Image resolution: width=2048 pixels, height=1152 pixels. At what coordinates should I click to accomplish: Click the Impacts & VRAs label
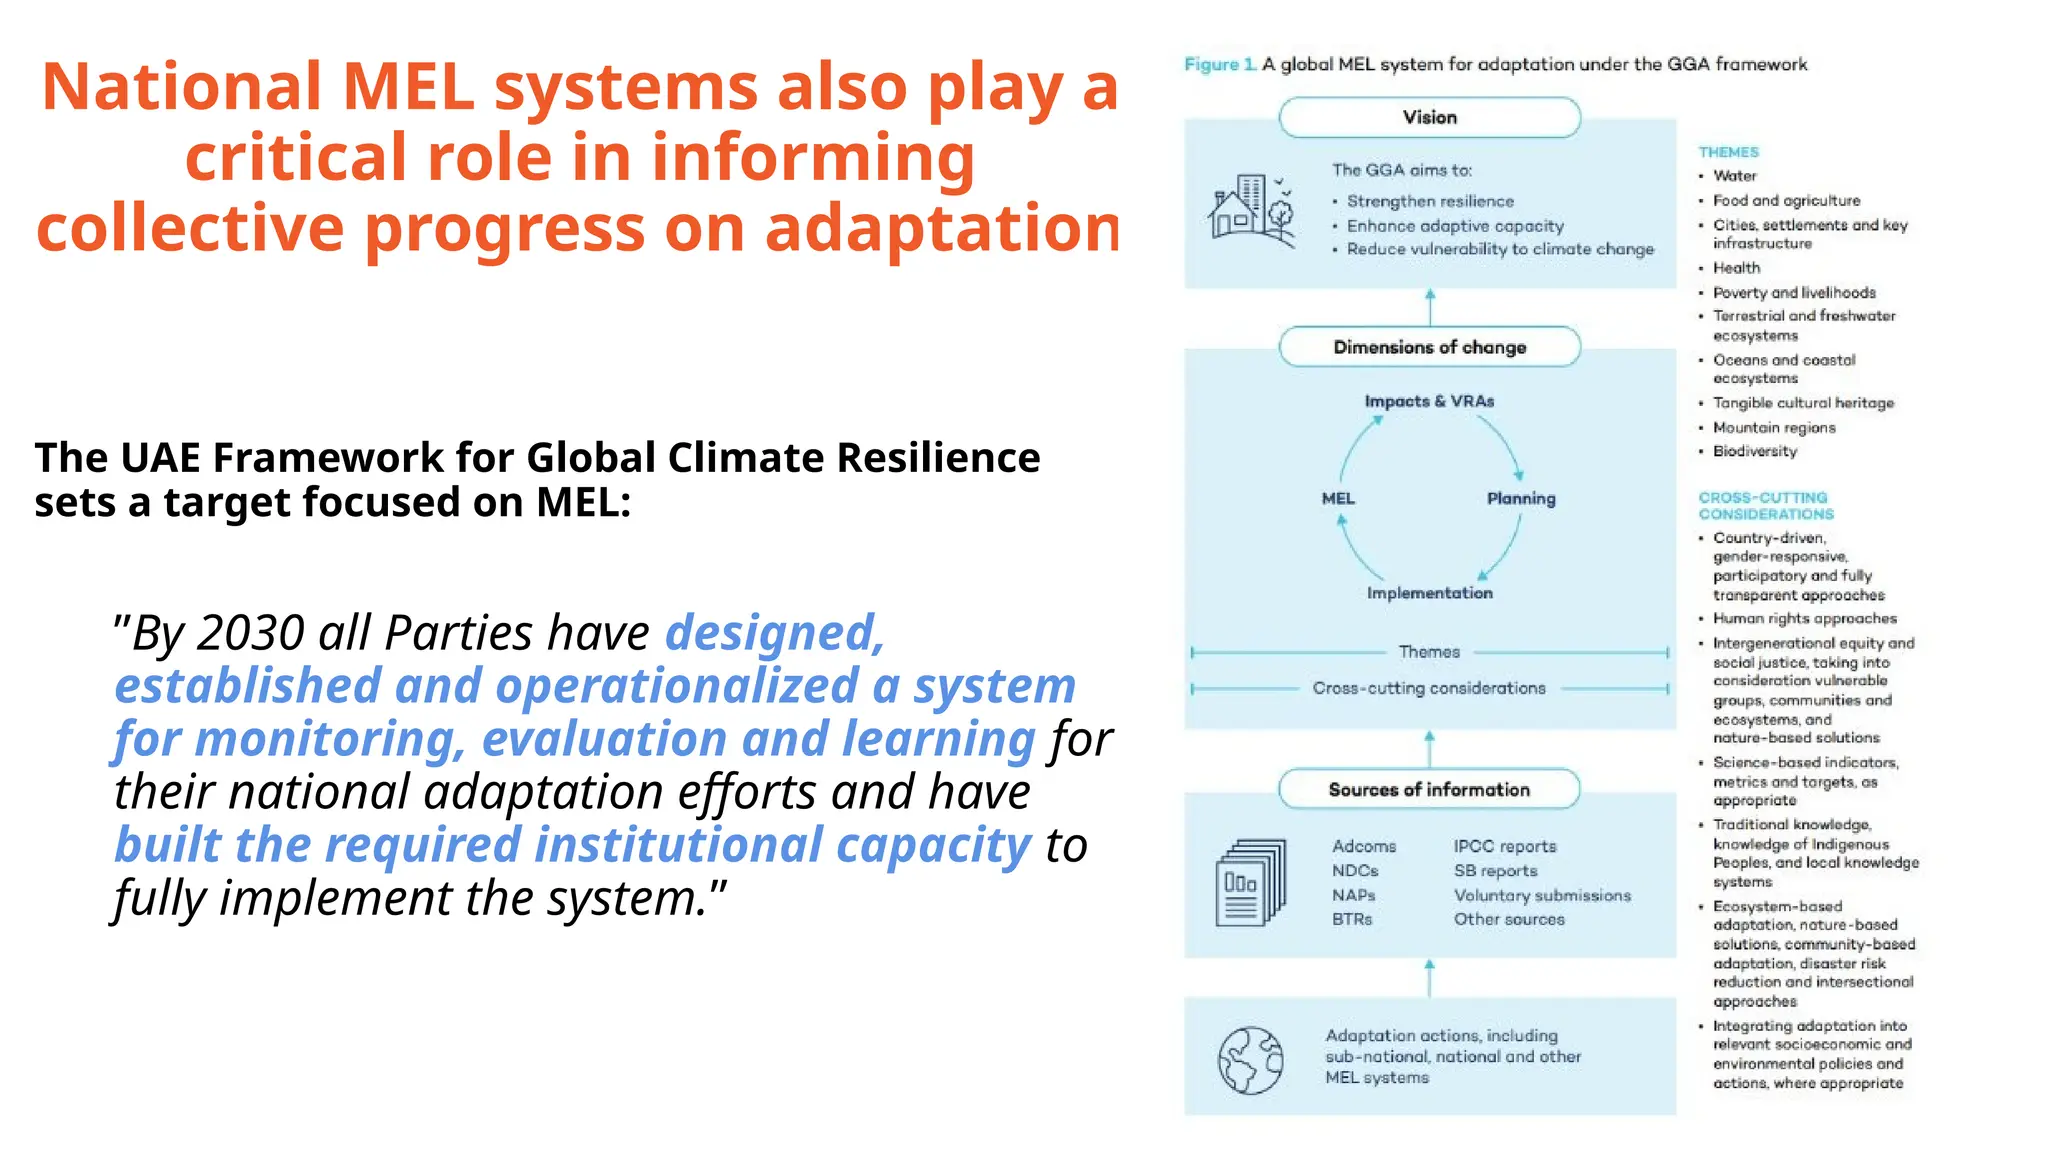[1429, 401]
